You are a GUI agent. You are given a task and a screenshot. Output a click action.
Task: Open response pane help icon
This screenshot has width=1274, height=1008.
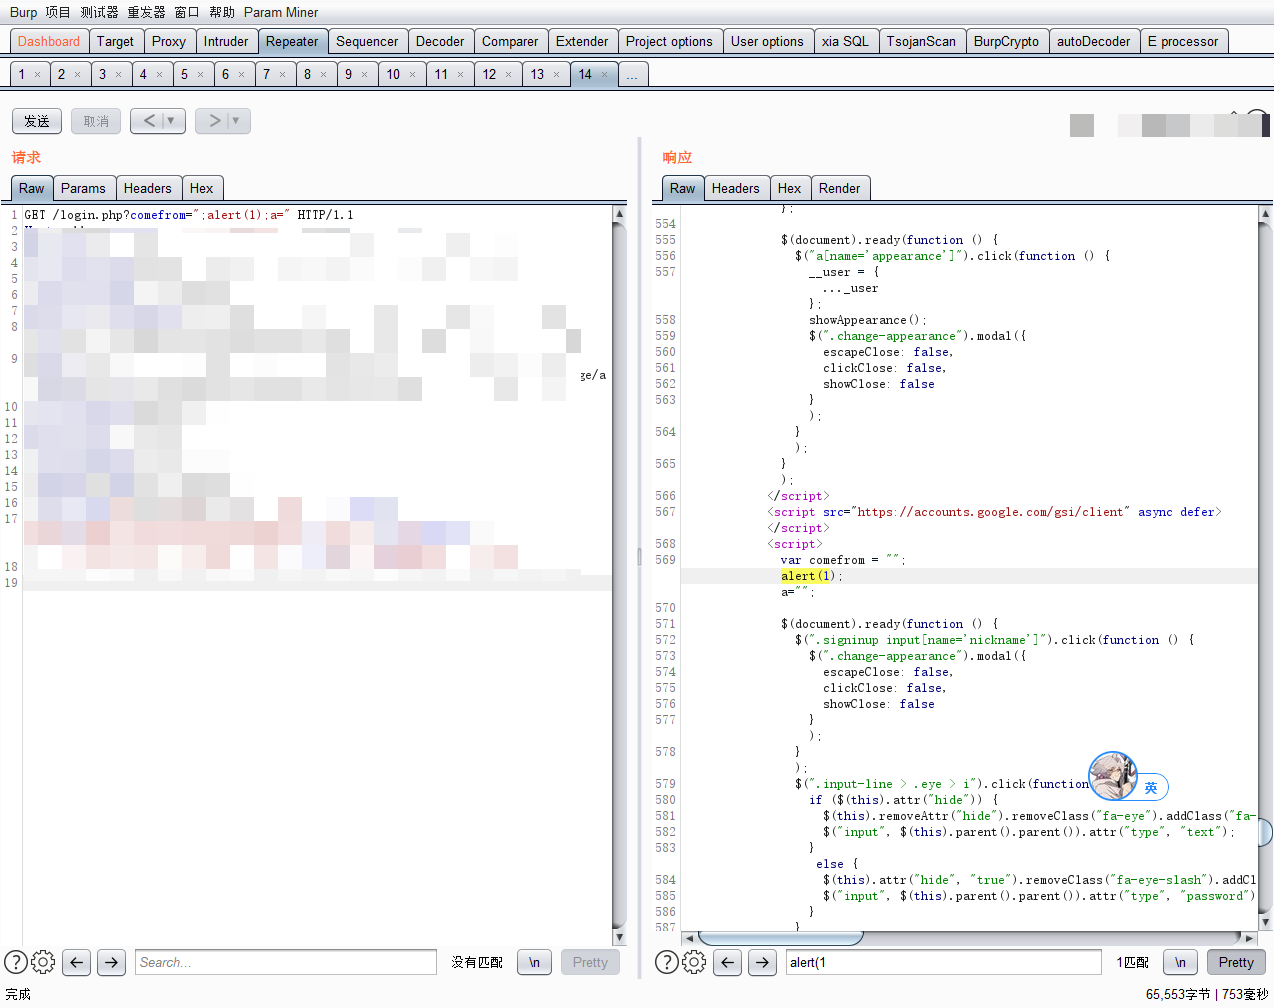(x=666, y=962)
